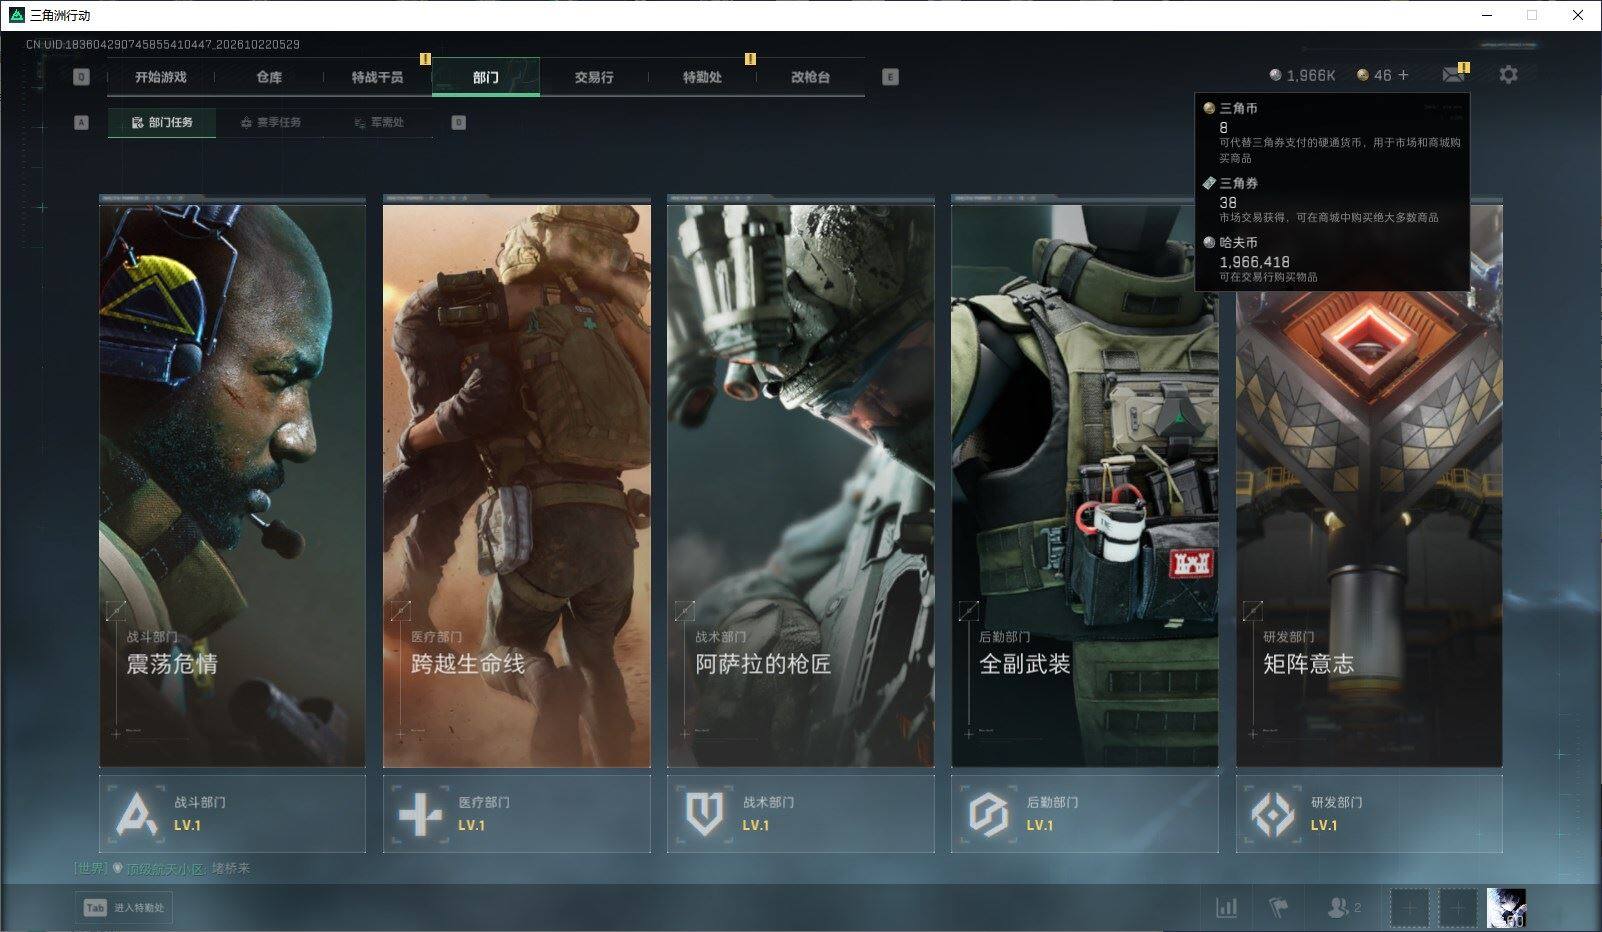Click the 战斗部门 emblem icon
Screen dimensions: 1602x932
(x=136, y=814)
